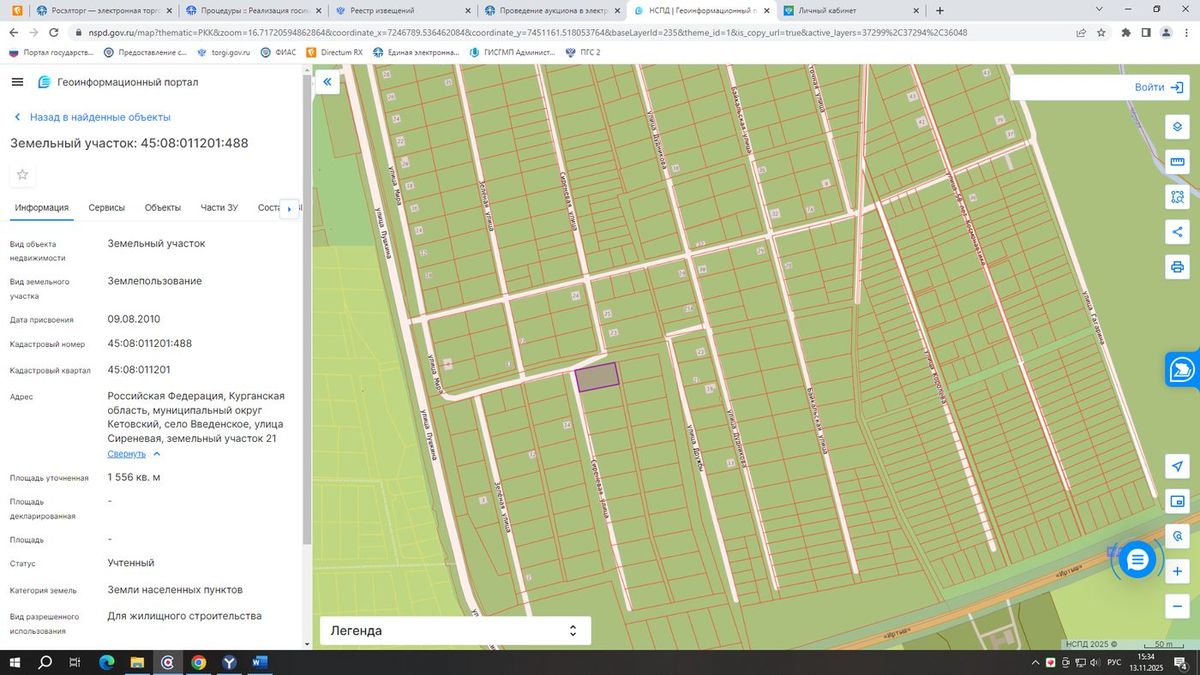Locate my position with the navigation arrow
The image size is (1200, 675).
pyautogui.click(x=1178, y=467)
